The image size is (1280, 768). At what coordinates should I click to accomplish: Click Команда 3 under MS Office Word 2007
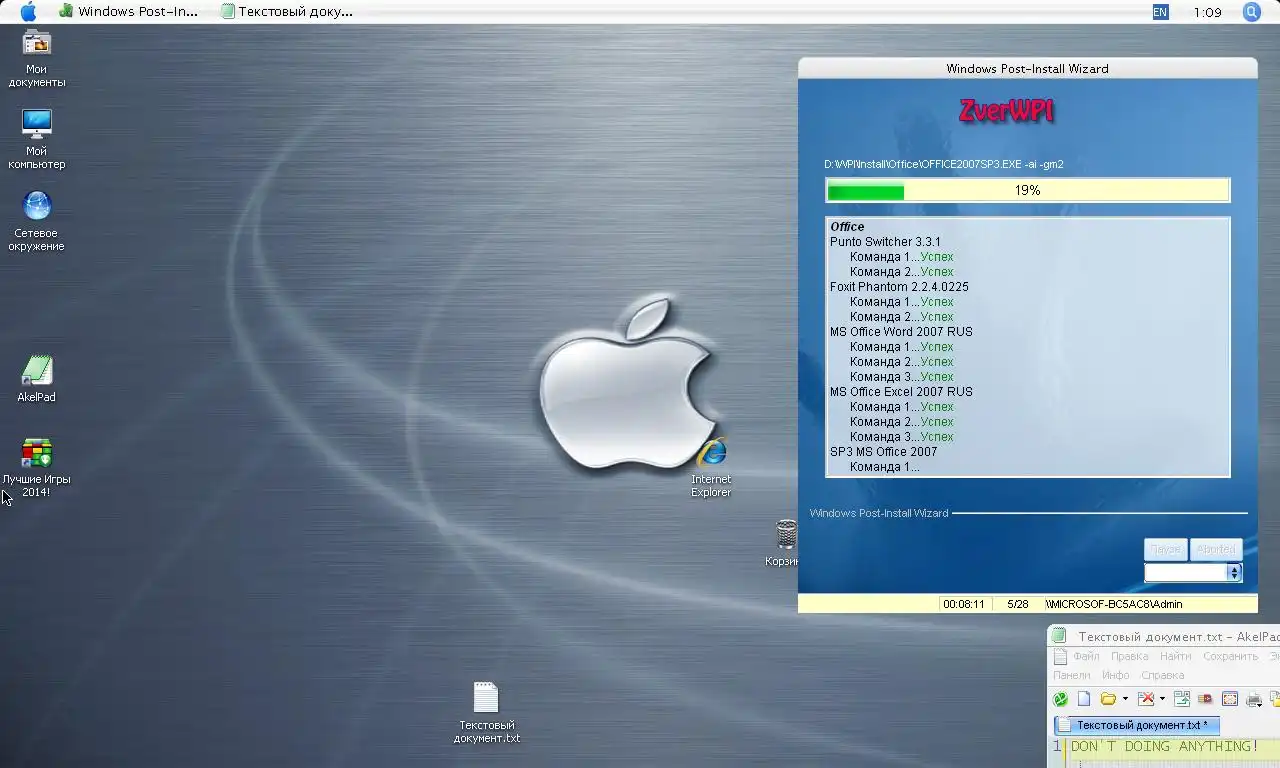click(901, 377)
